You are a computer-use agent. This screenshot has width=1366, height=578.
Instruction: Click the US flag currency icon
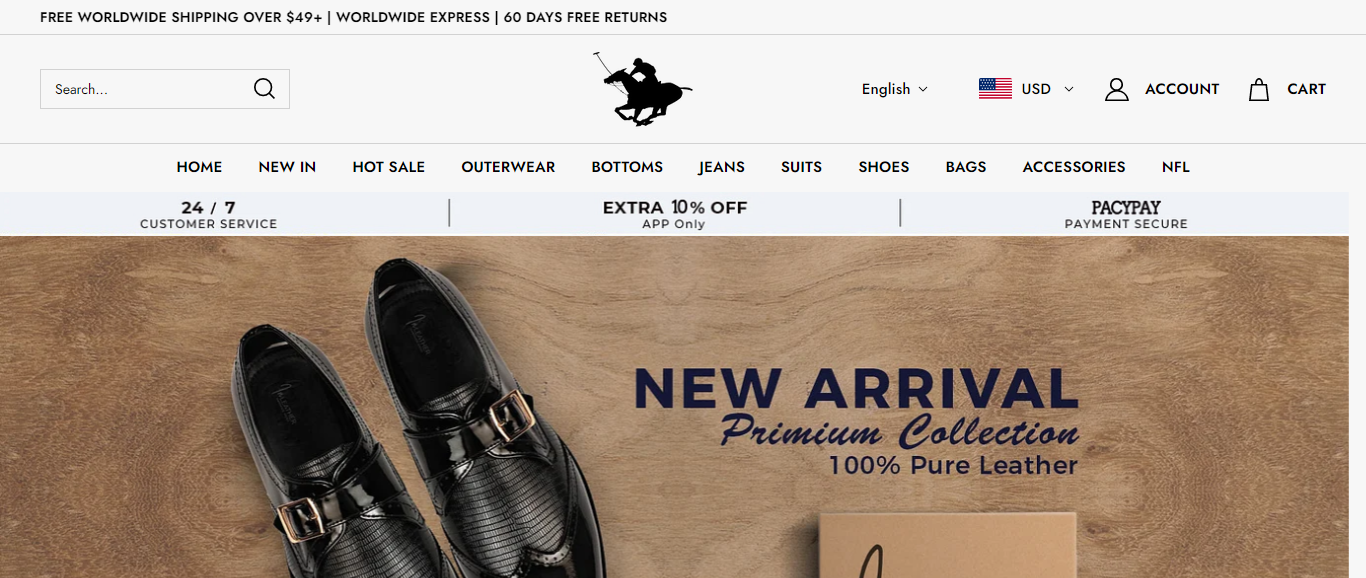[x=995, y=89]
